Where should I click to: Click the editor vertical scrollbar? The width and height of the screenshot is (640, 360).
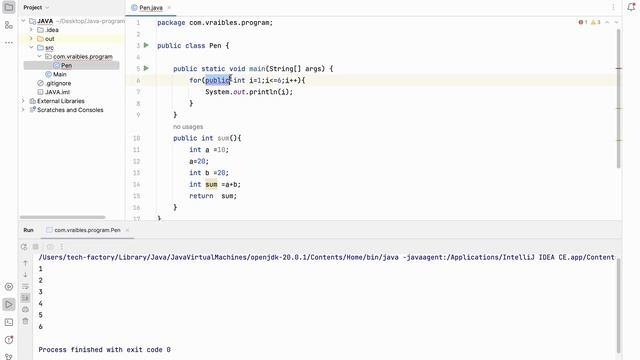618,98
